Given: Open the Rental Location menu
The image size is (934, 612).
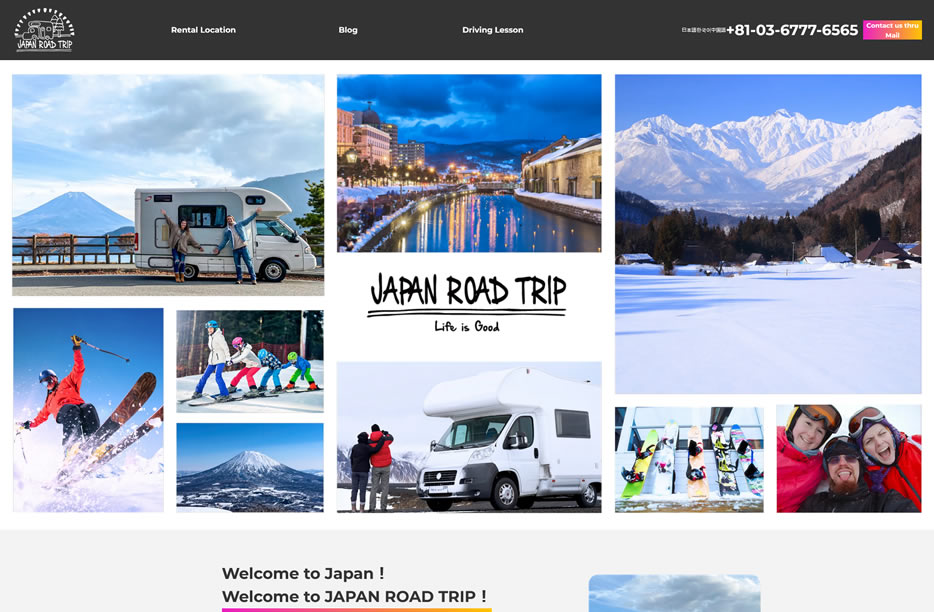Looking at the screenshot, I should pos(203,30).
